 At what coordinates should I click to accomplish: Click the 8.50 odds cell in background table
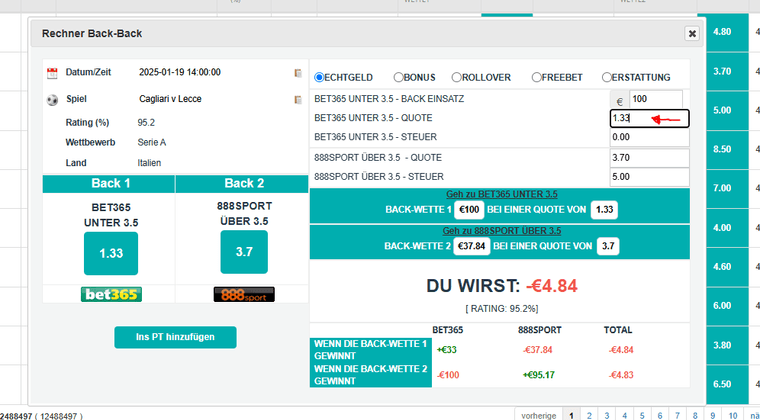[x=722, y=149]
